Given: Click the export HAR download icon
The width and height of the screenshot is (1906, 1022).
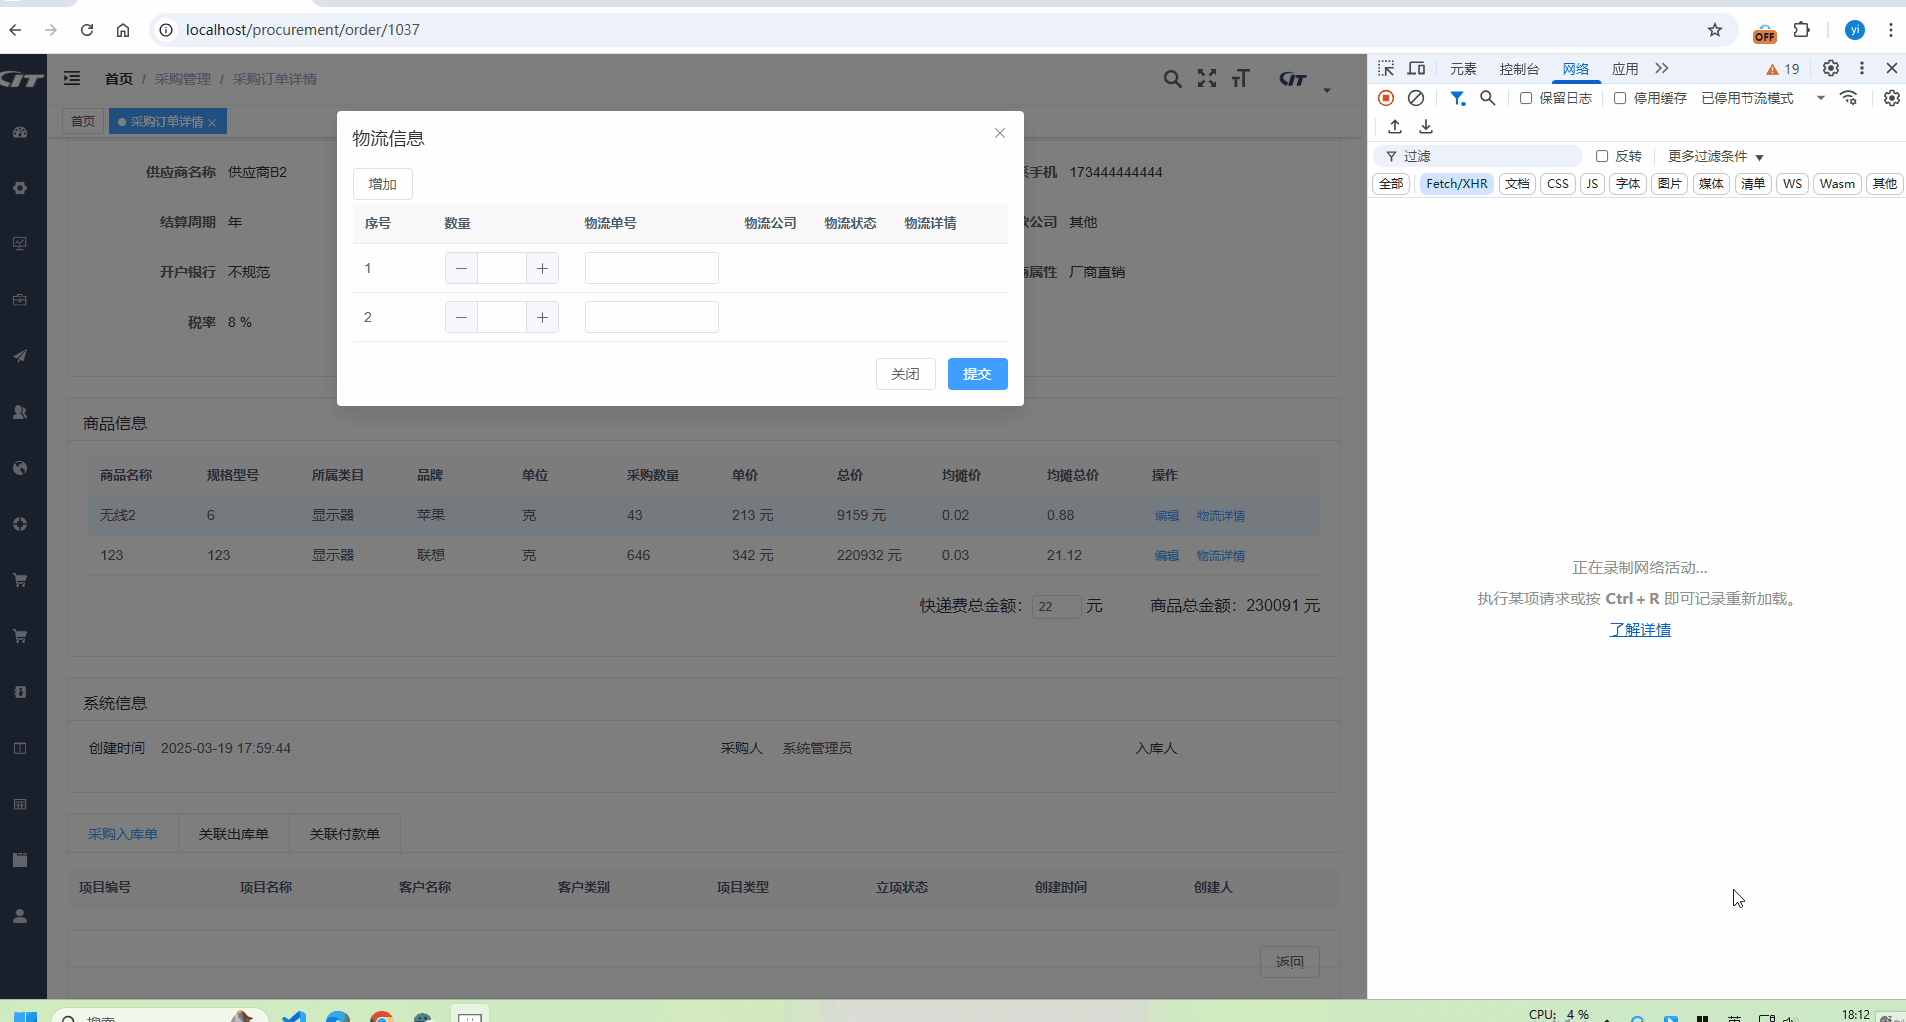Looking at the screenshot, I should coord(1426,127).
